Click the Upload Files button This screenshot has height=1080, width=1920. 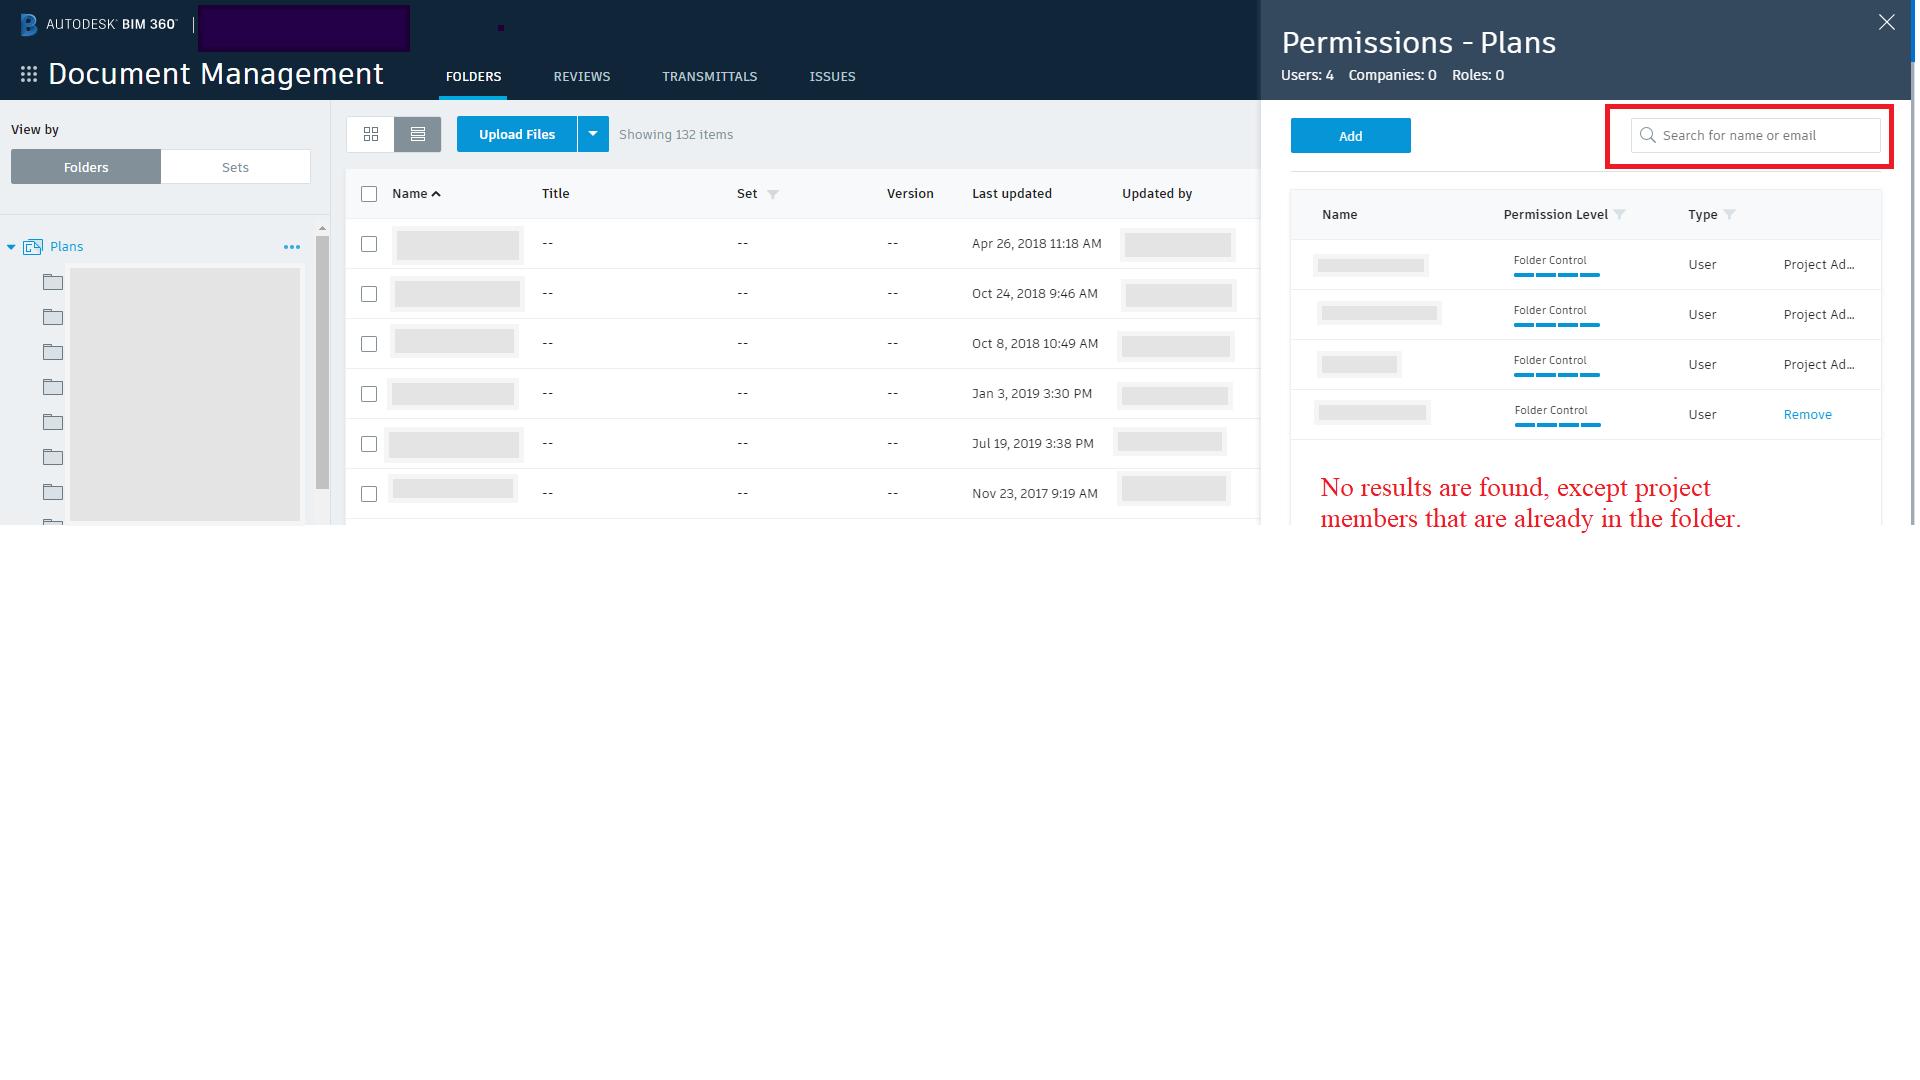pyautogui.click(x=517, y=134)
